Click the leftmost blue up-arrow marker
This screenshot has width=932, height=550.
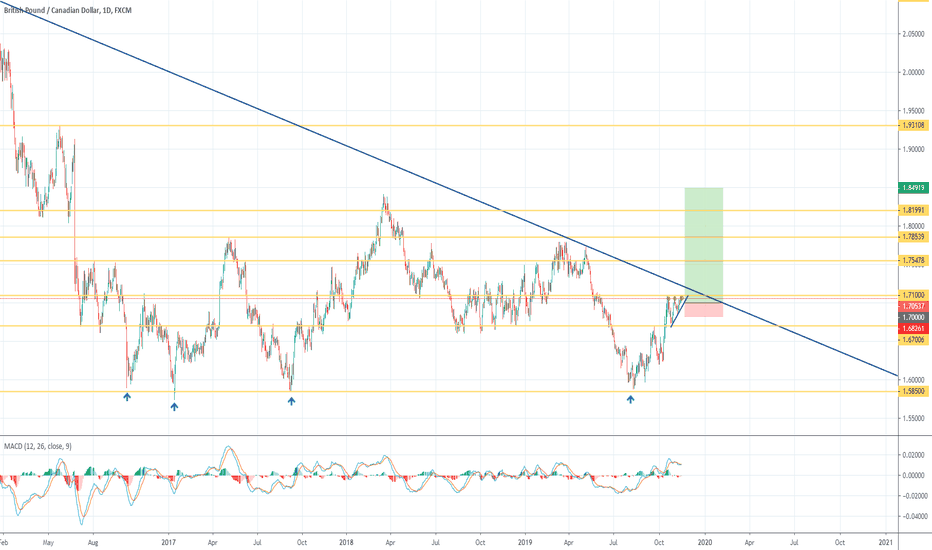[x=127, y=397]
